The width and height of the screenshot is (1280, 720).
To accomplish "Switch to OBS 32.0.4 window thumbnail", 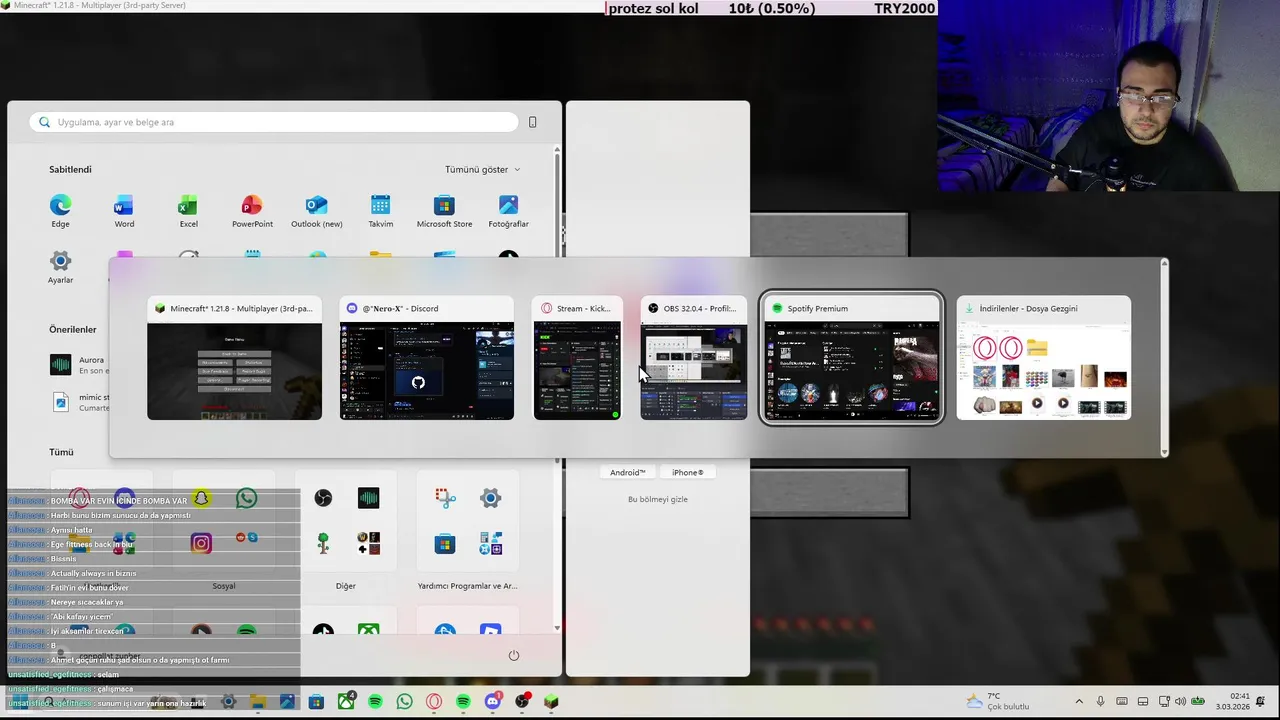I will click(693, 358).
